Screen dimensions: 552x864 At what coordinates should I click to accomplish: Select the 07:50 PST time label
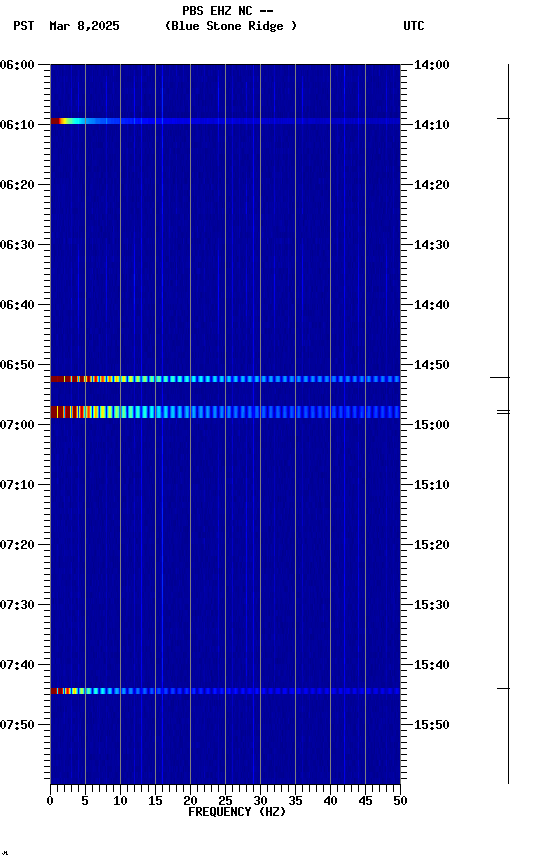17,726
